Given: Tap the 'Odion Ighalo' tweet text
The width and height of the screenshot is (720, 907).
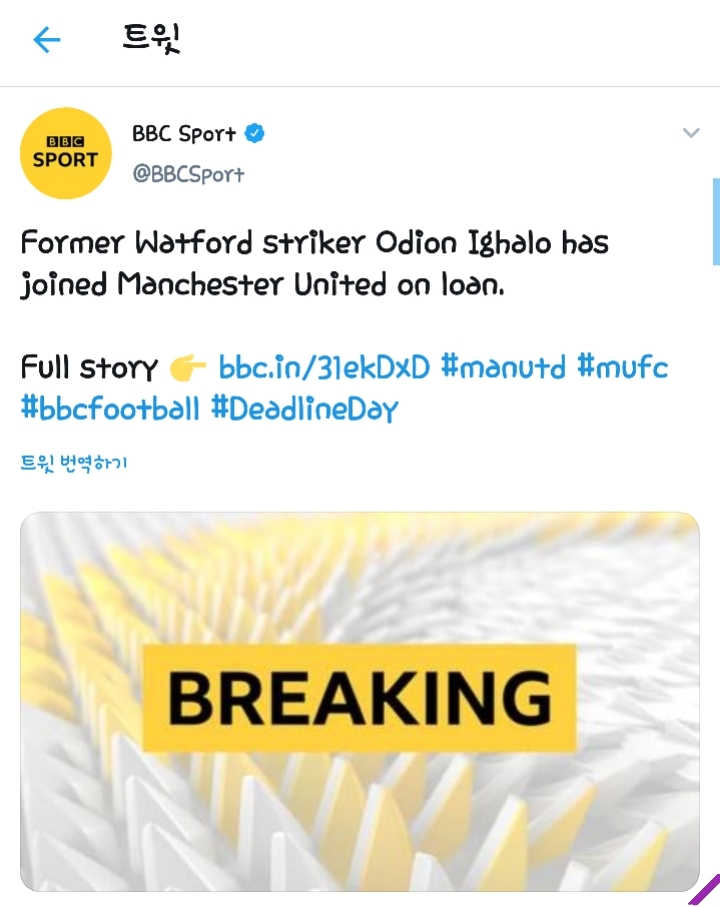Looking at the screenshot, I should [445, 244].
